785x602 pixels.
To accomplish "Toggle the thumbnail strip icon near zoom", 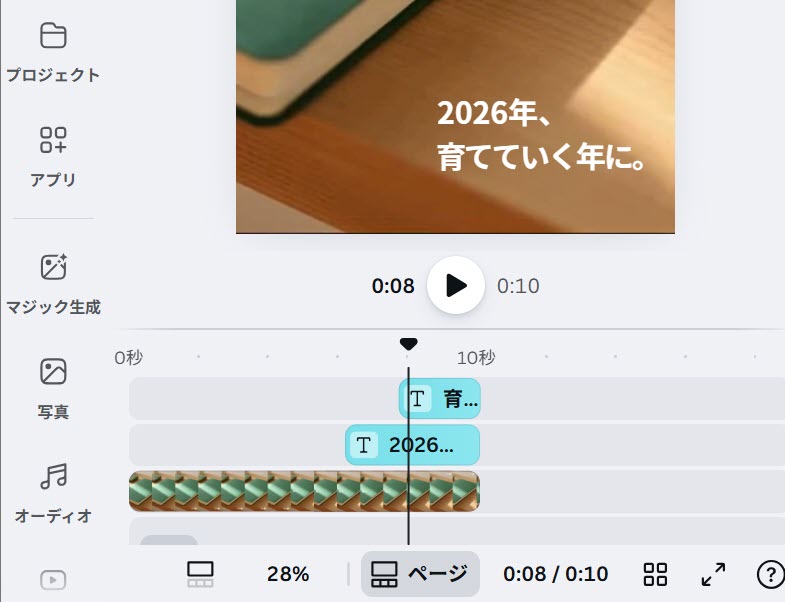I will 200,574.
